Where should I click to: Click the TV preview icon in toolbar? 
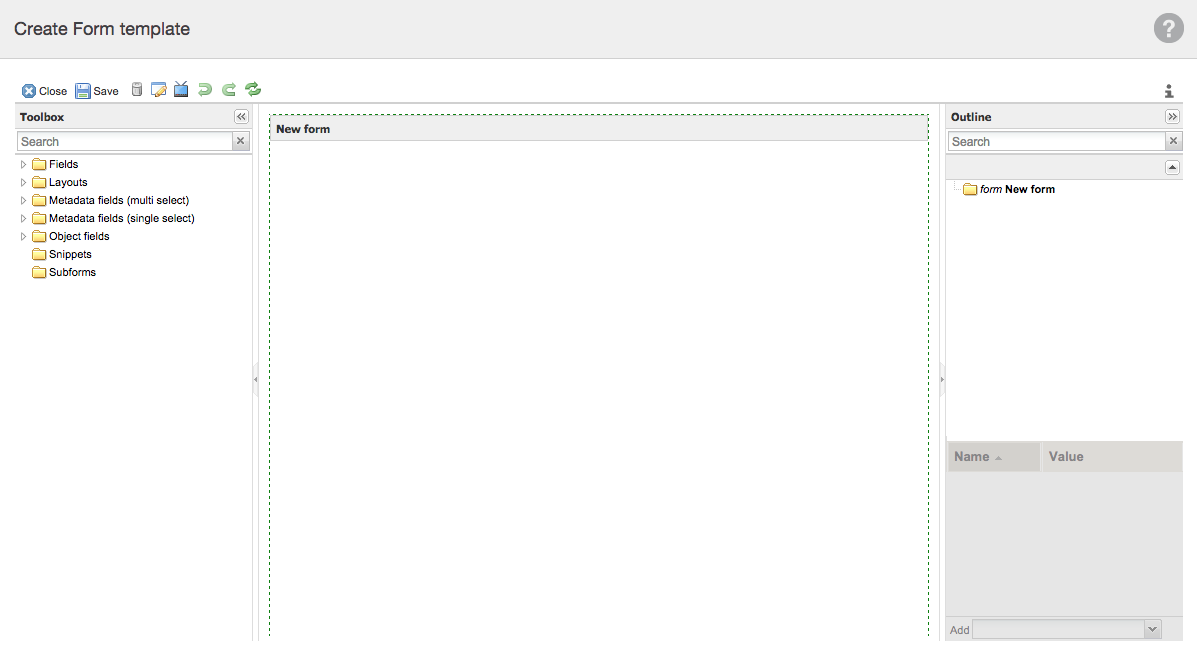click(x=181, y=90)
